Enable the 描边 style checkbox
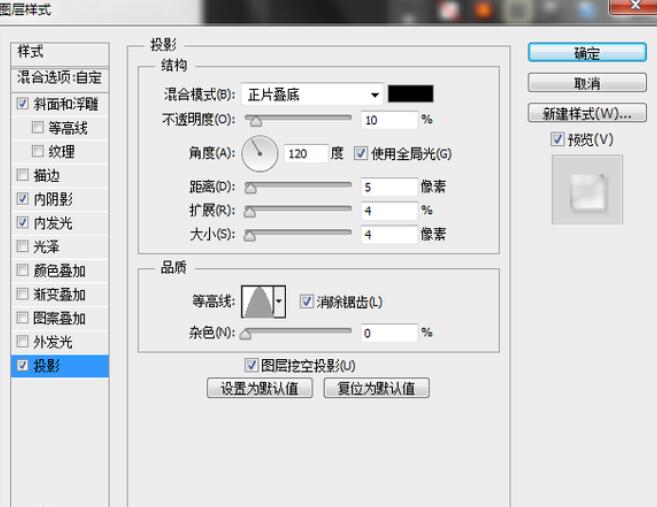Viewport: 657px width, 507px height. click(x=23, y=174)
